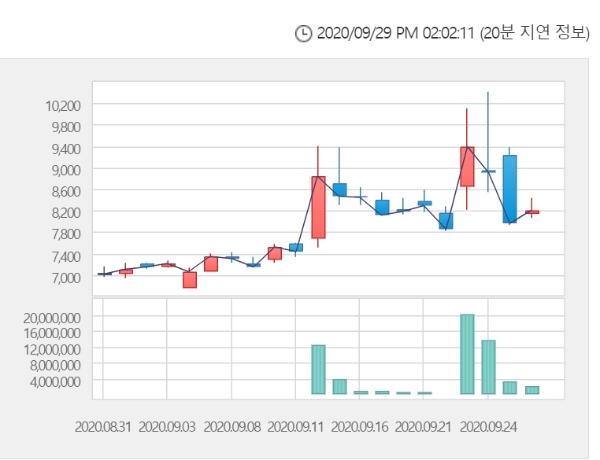Click the price axis label 7,400

pyautogui.click(x=66, y=256)
